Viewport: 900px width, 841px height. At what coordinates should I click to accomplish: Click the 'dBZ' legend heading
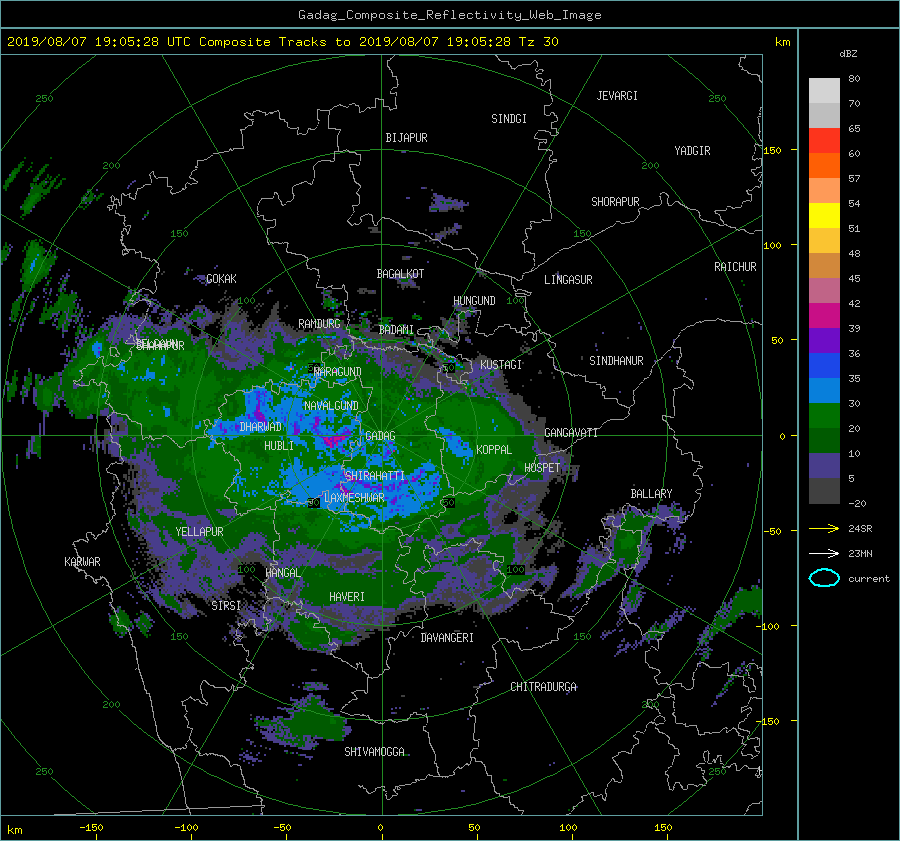tap(848, 53)
